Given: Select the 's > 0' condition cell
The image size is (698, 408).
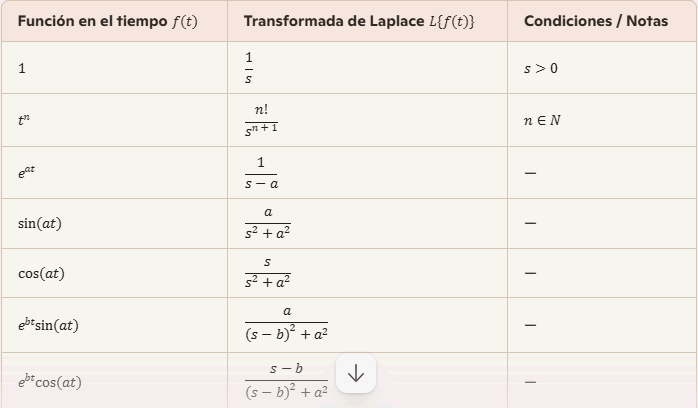Looking at the screenshot, I should (602, 68).
